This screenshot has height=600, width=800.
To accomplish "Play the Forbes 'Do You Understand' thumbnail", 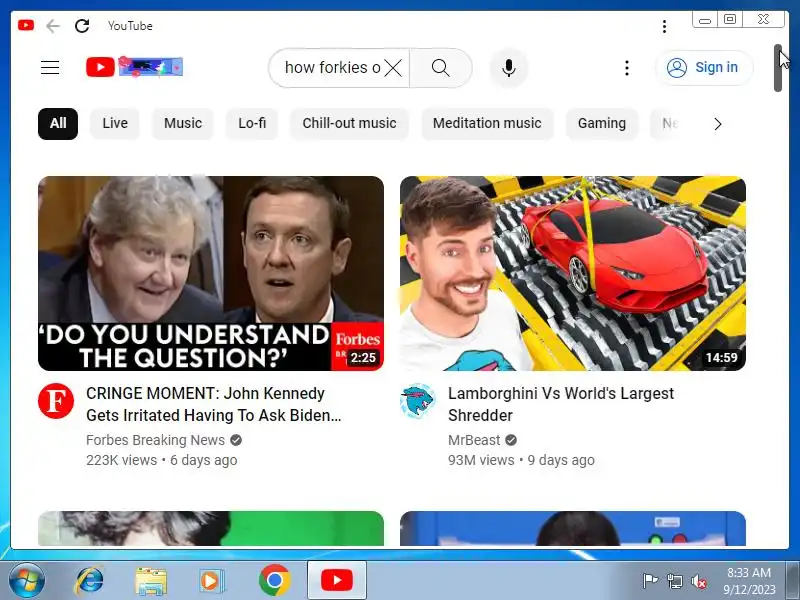I will tap(211, 273).
